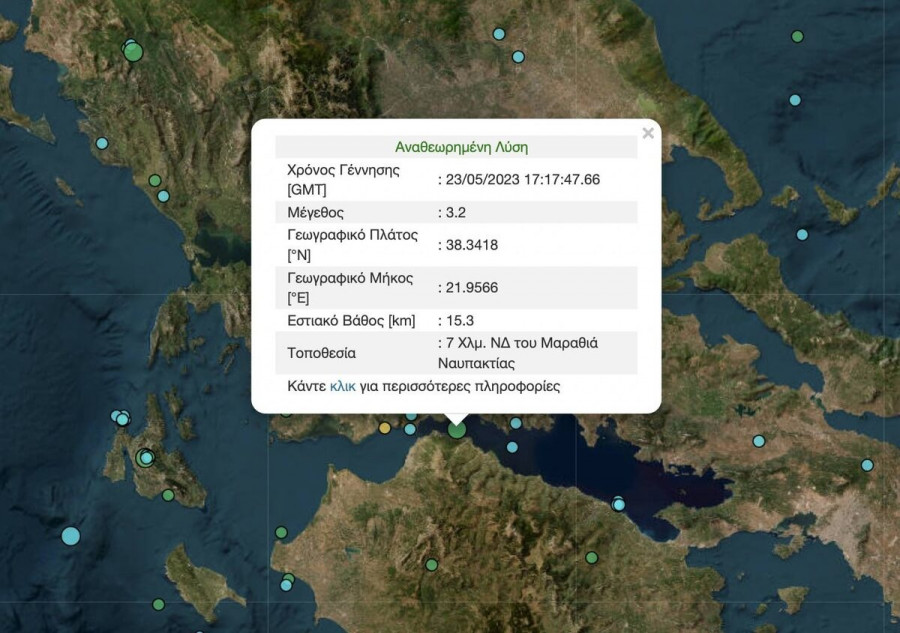The height and width of the screenshot is (633, 900).
Task: Click the yellow earthquake marker
Action: pyautogui.click(x=385, y=428)
